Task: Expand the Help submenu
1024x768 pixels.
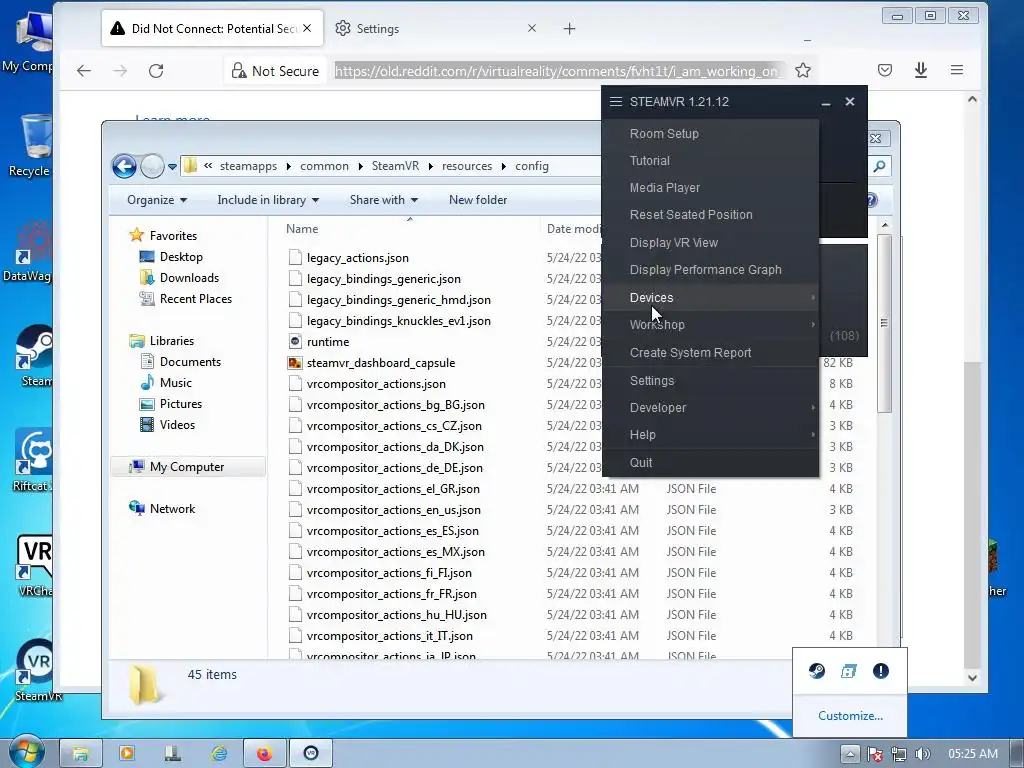Action: [x=711, y=435]
